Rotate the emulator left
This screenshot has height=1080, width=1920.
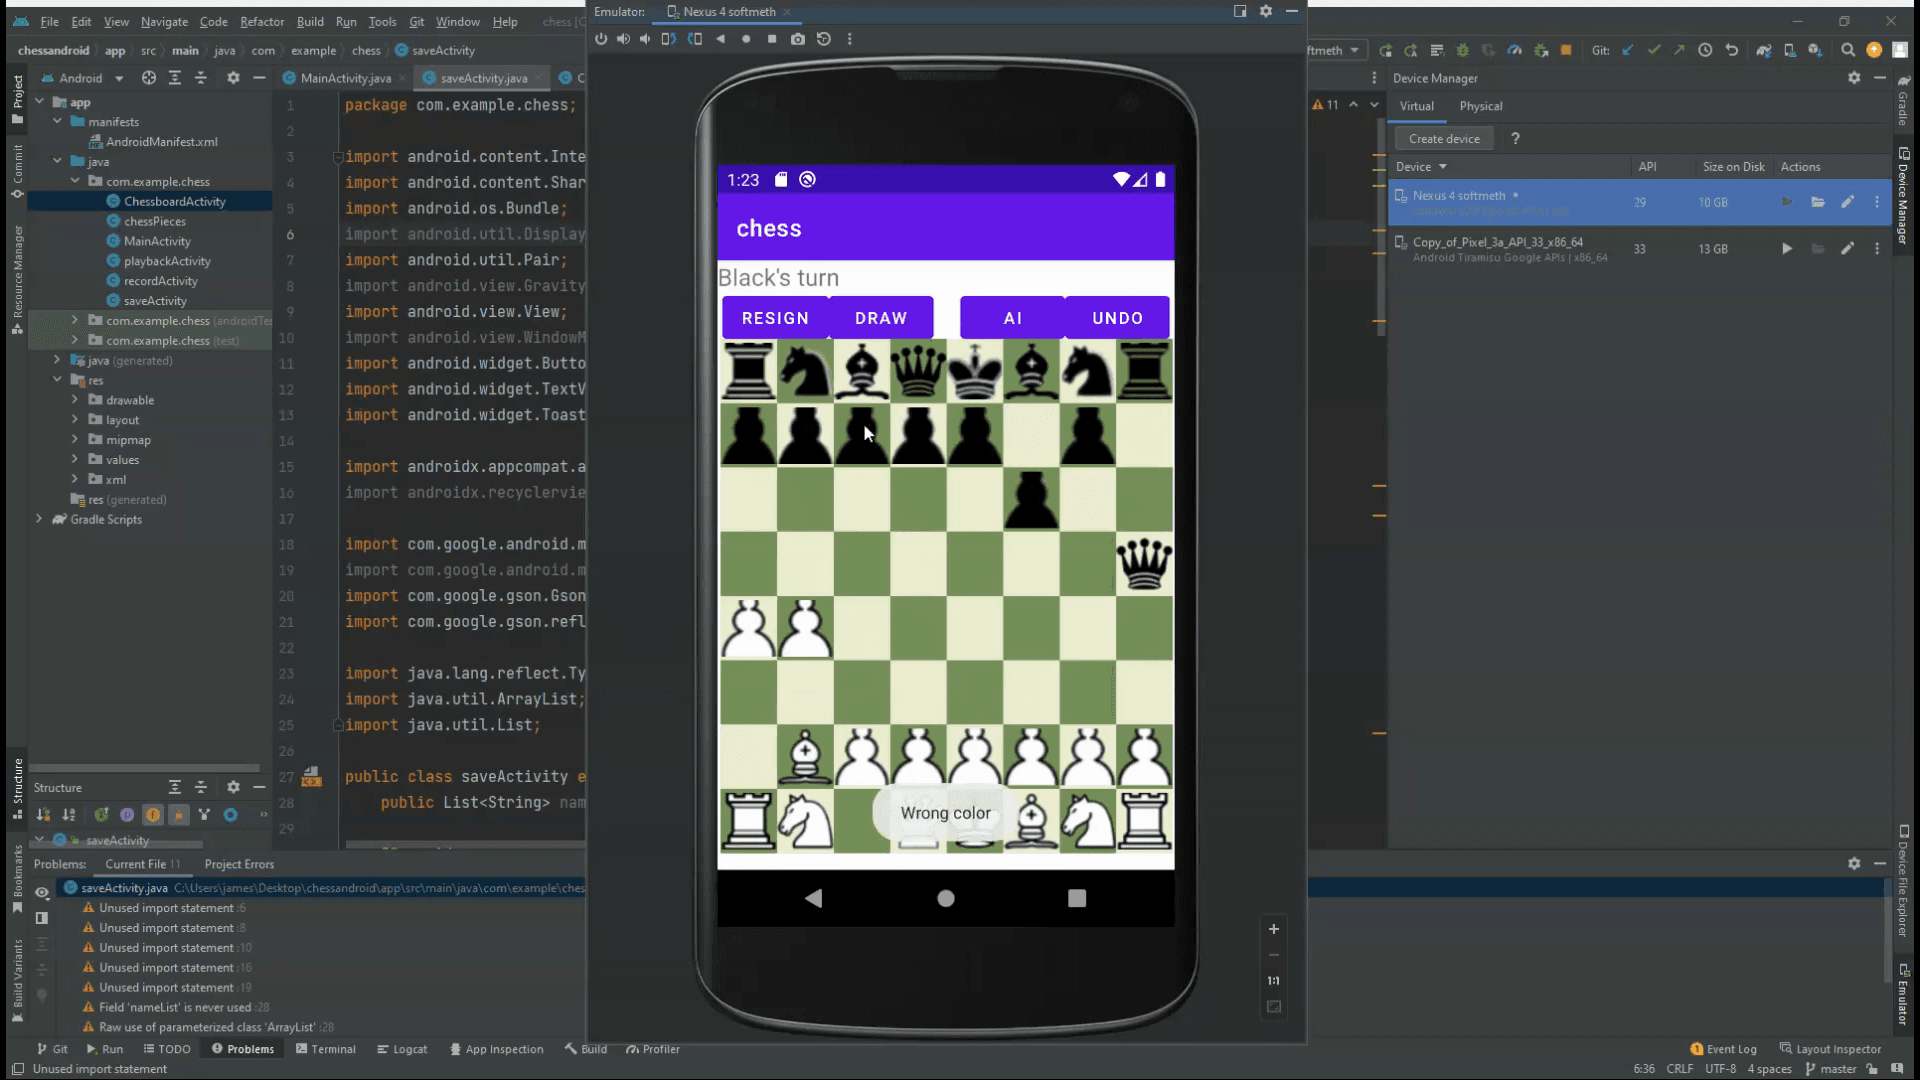(669, 39)
